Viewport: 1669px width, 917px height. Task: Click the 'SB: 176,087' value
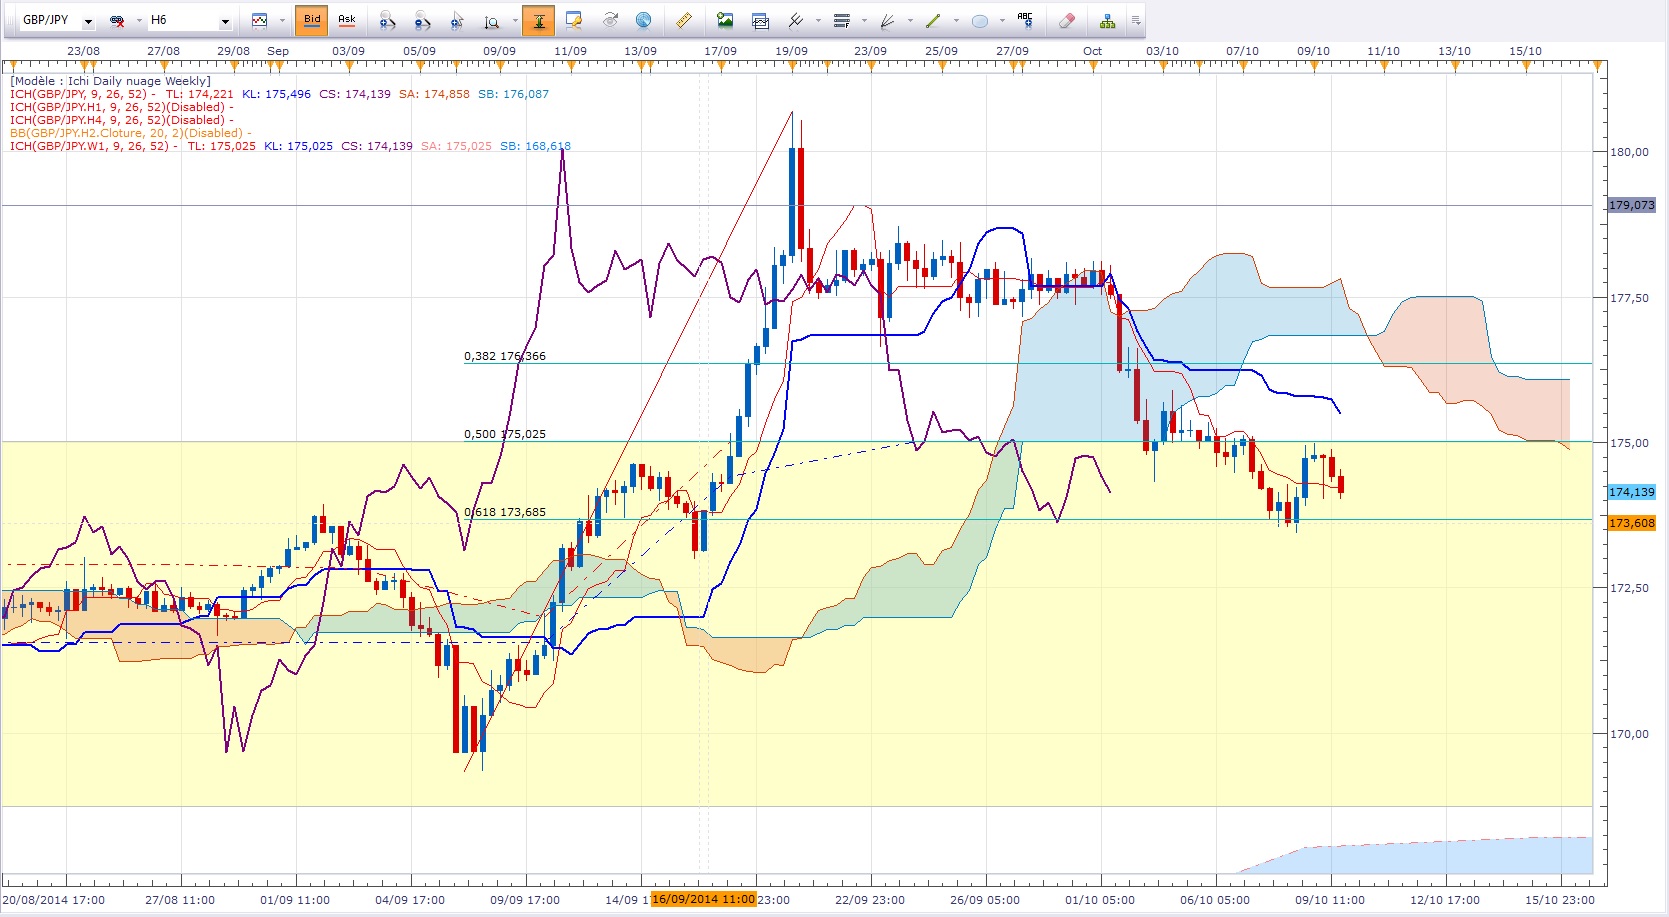click(x=513, y=94)
